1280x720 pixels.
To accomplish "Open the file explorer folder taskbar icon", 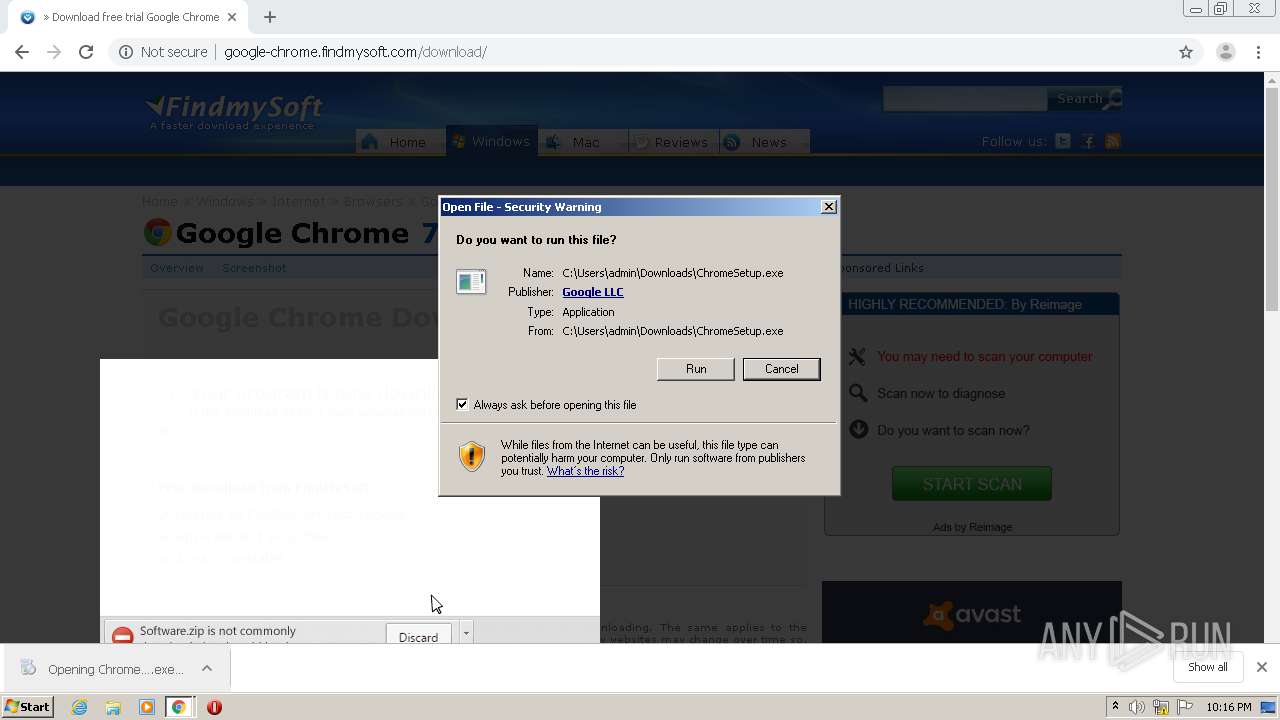I will (x=113, y=707).
